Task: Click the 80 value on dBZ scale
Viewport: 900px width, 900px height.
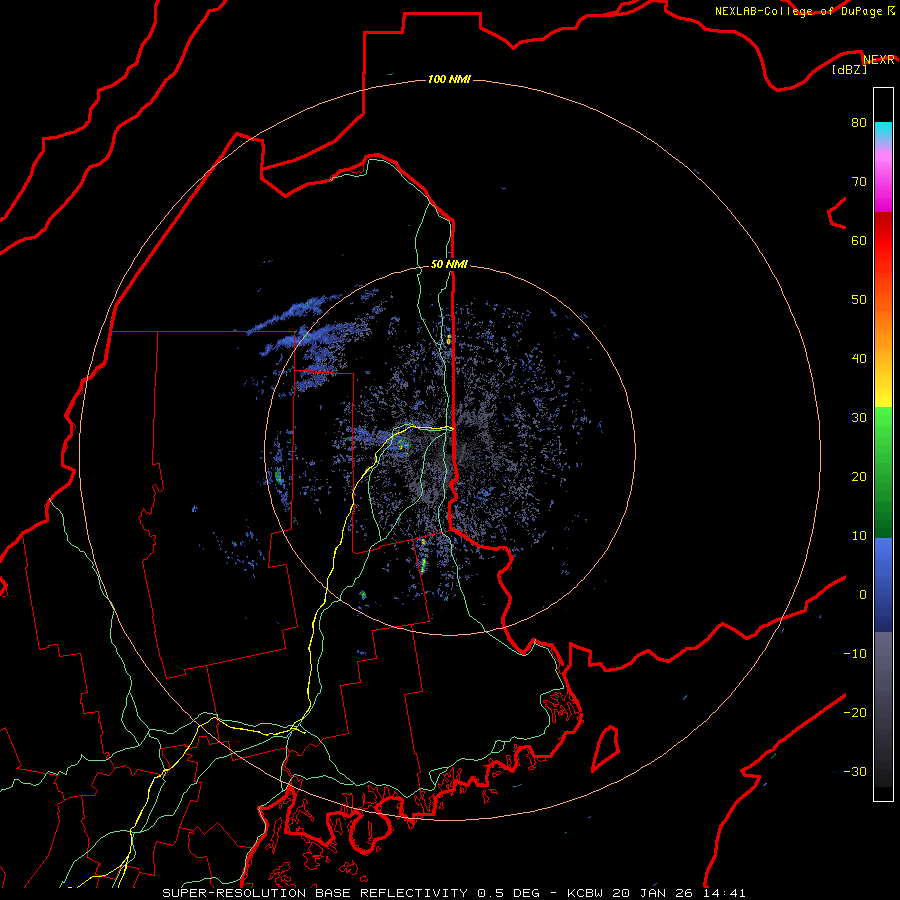Action: 859,122
